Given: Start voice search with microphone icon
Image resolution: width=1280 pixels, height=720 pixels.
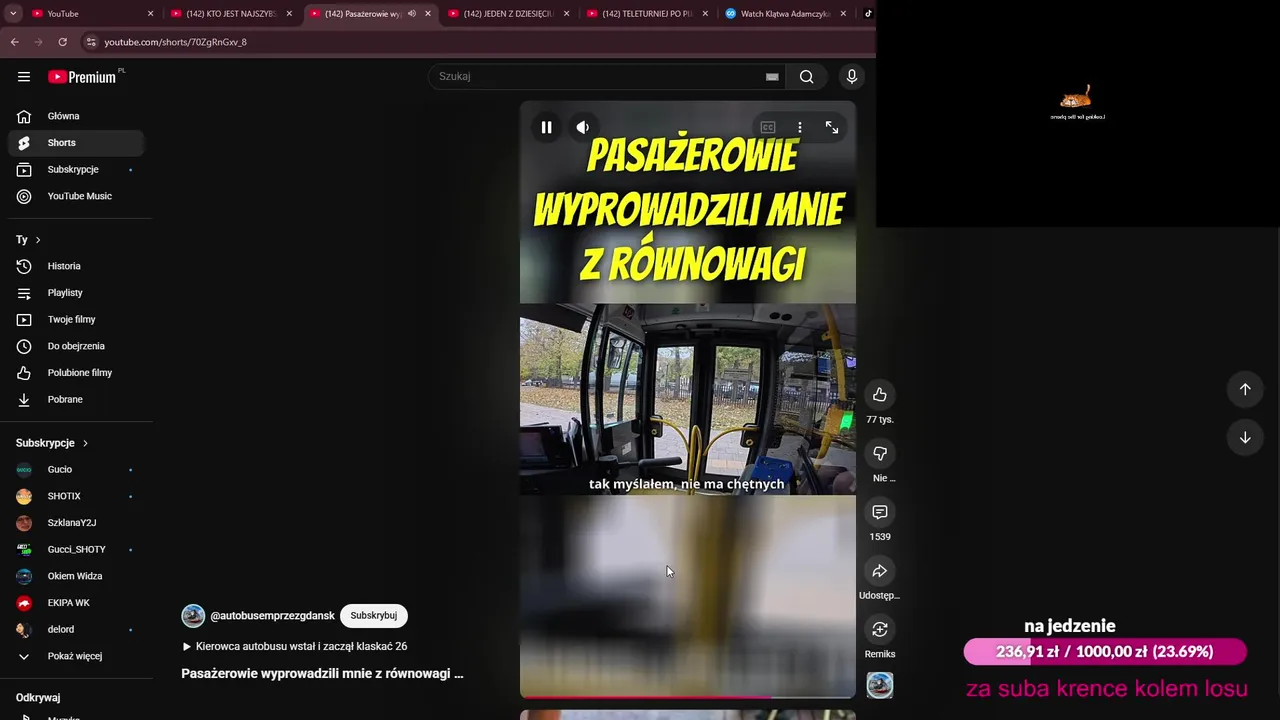Looking at the screenshot, I should (852, 77).
